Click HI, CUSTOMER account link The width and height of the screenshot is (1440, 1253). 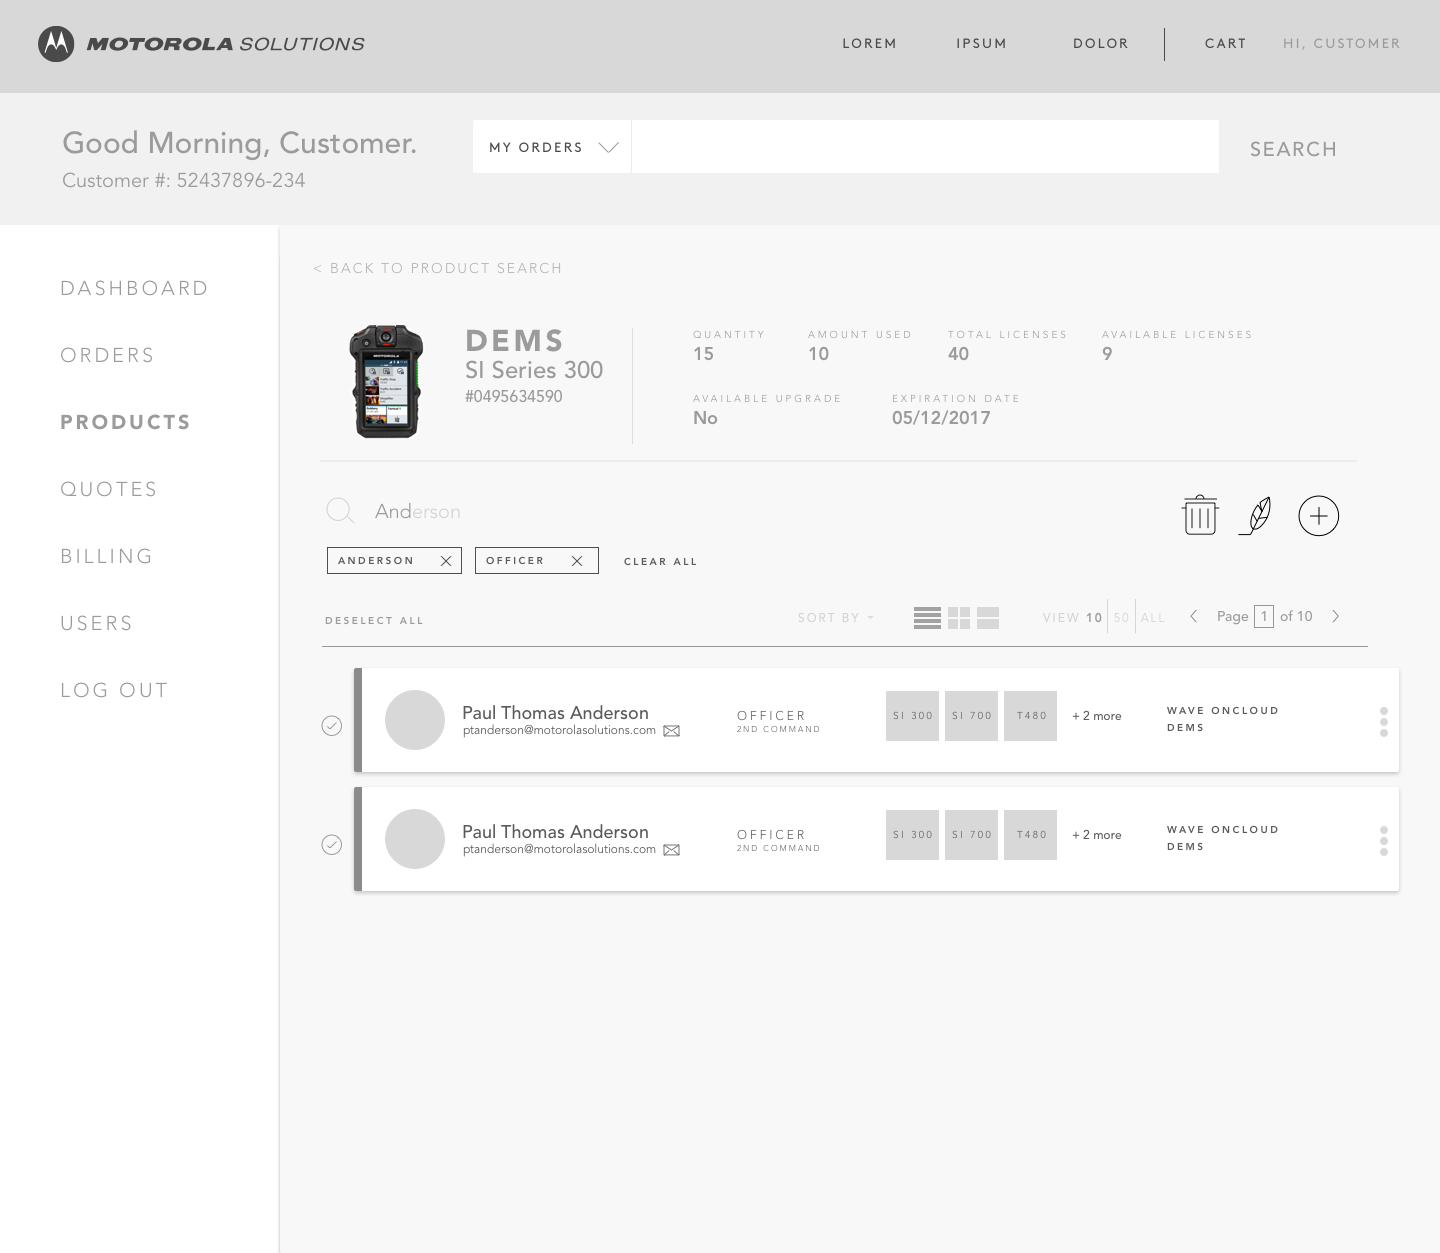coord(1342,44)
